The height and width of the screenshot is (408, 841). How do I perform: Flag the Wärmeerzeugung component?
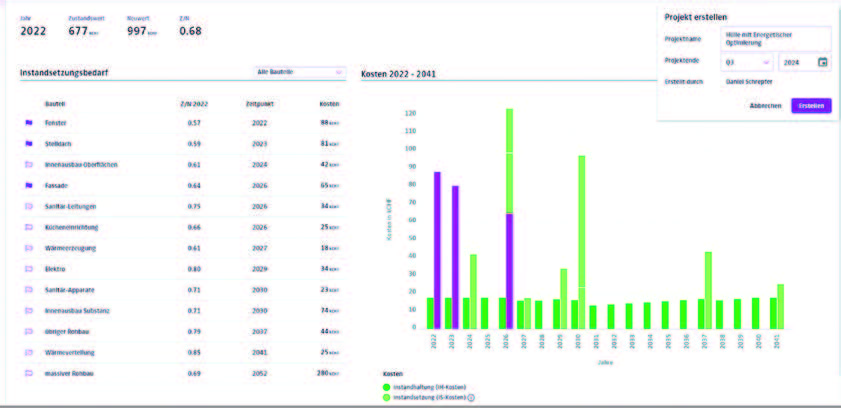click(x=29, y=248)
